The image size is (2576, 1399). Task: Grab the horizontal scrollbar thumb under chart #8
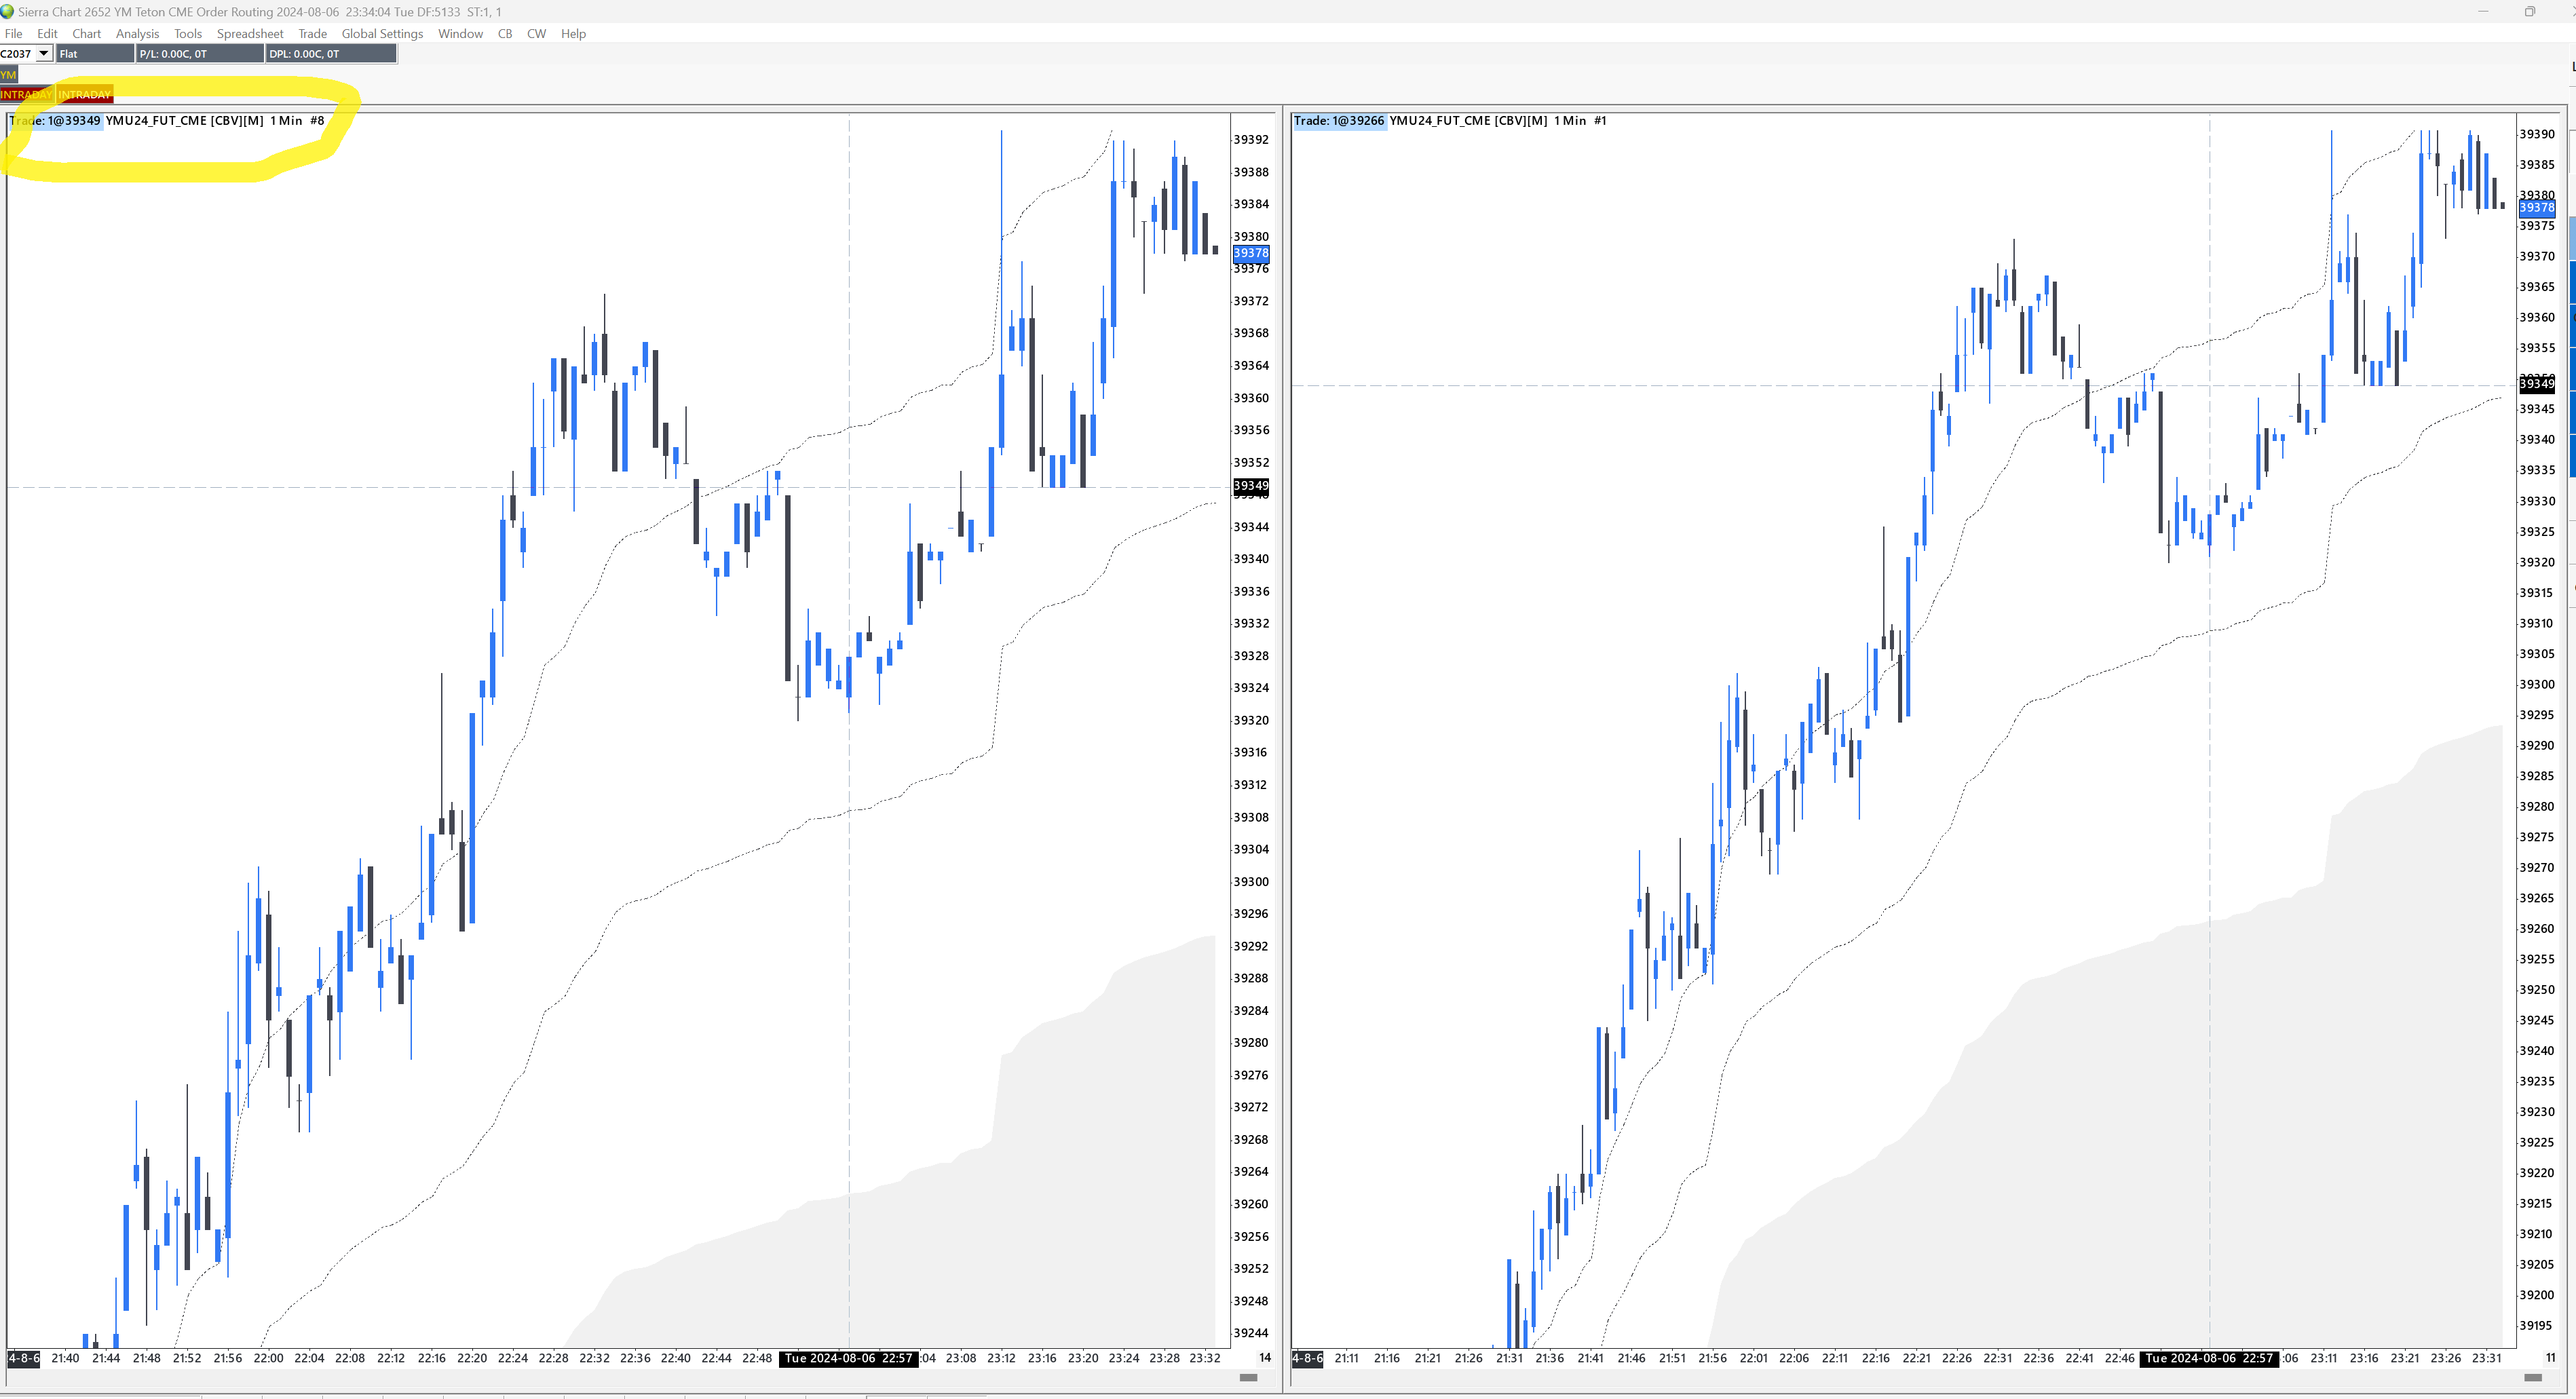(x=1248, y=1377)
